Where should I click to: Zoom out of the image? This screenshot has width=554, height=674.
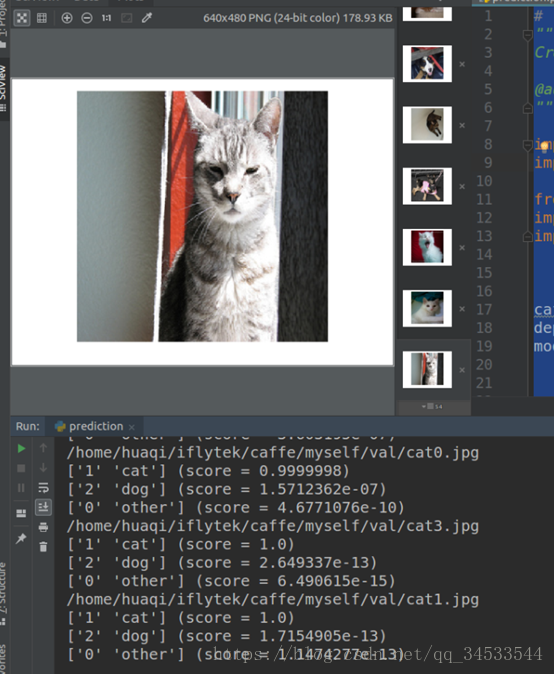(87, 18)
